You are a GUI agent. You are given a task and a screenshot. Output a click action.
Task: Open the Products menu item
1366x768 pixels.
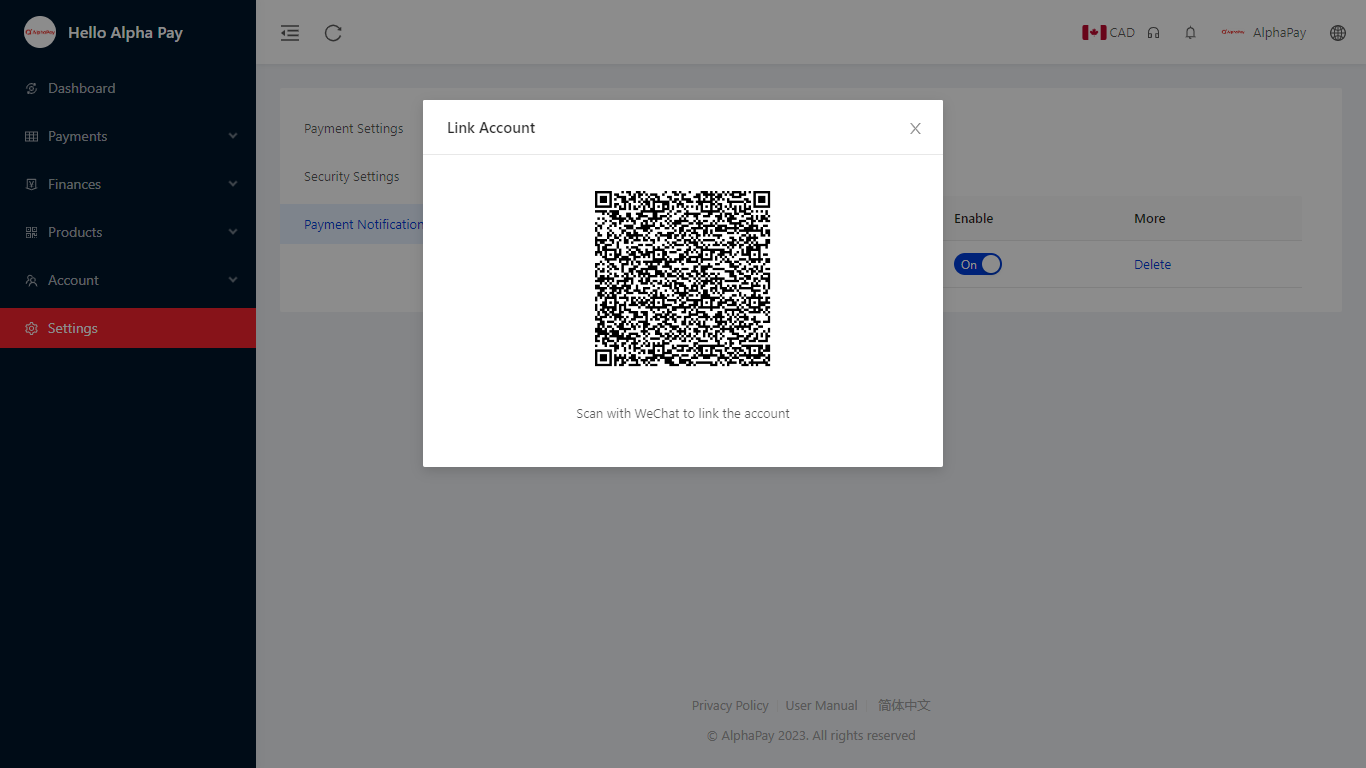click(128, 232)
